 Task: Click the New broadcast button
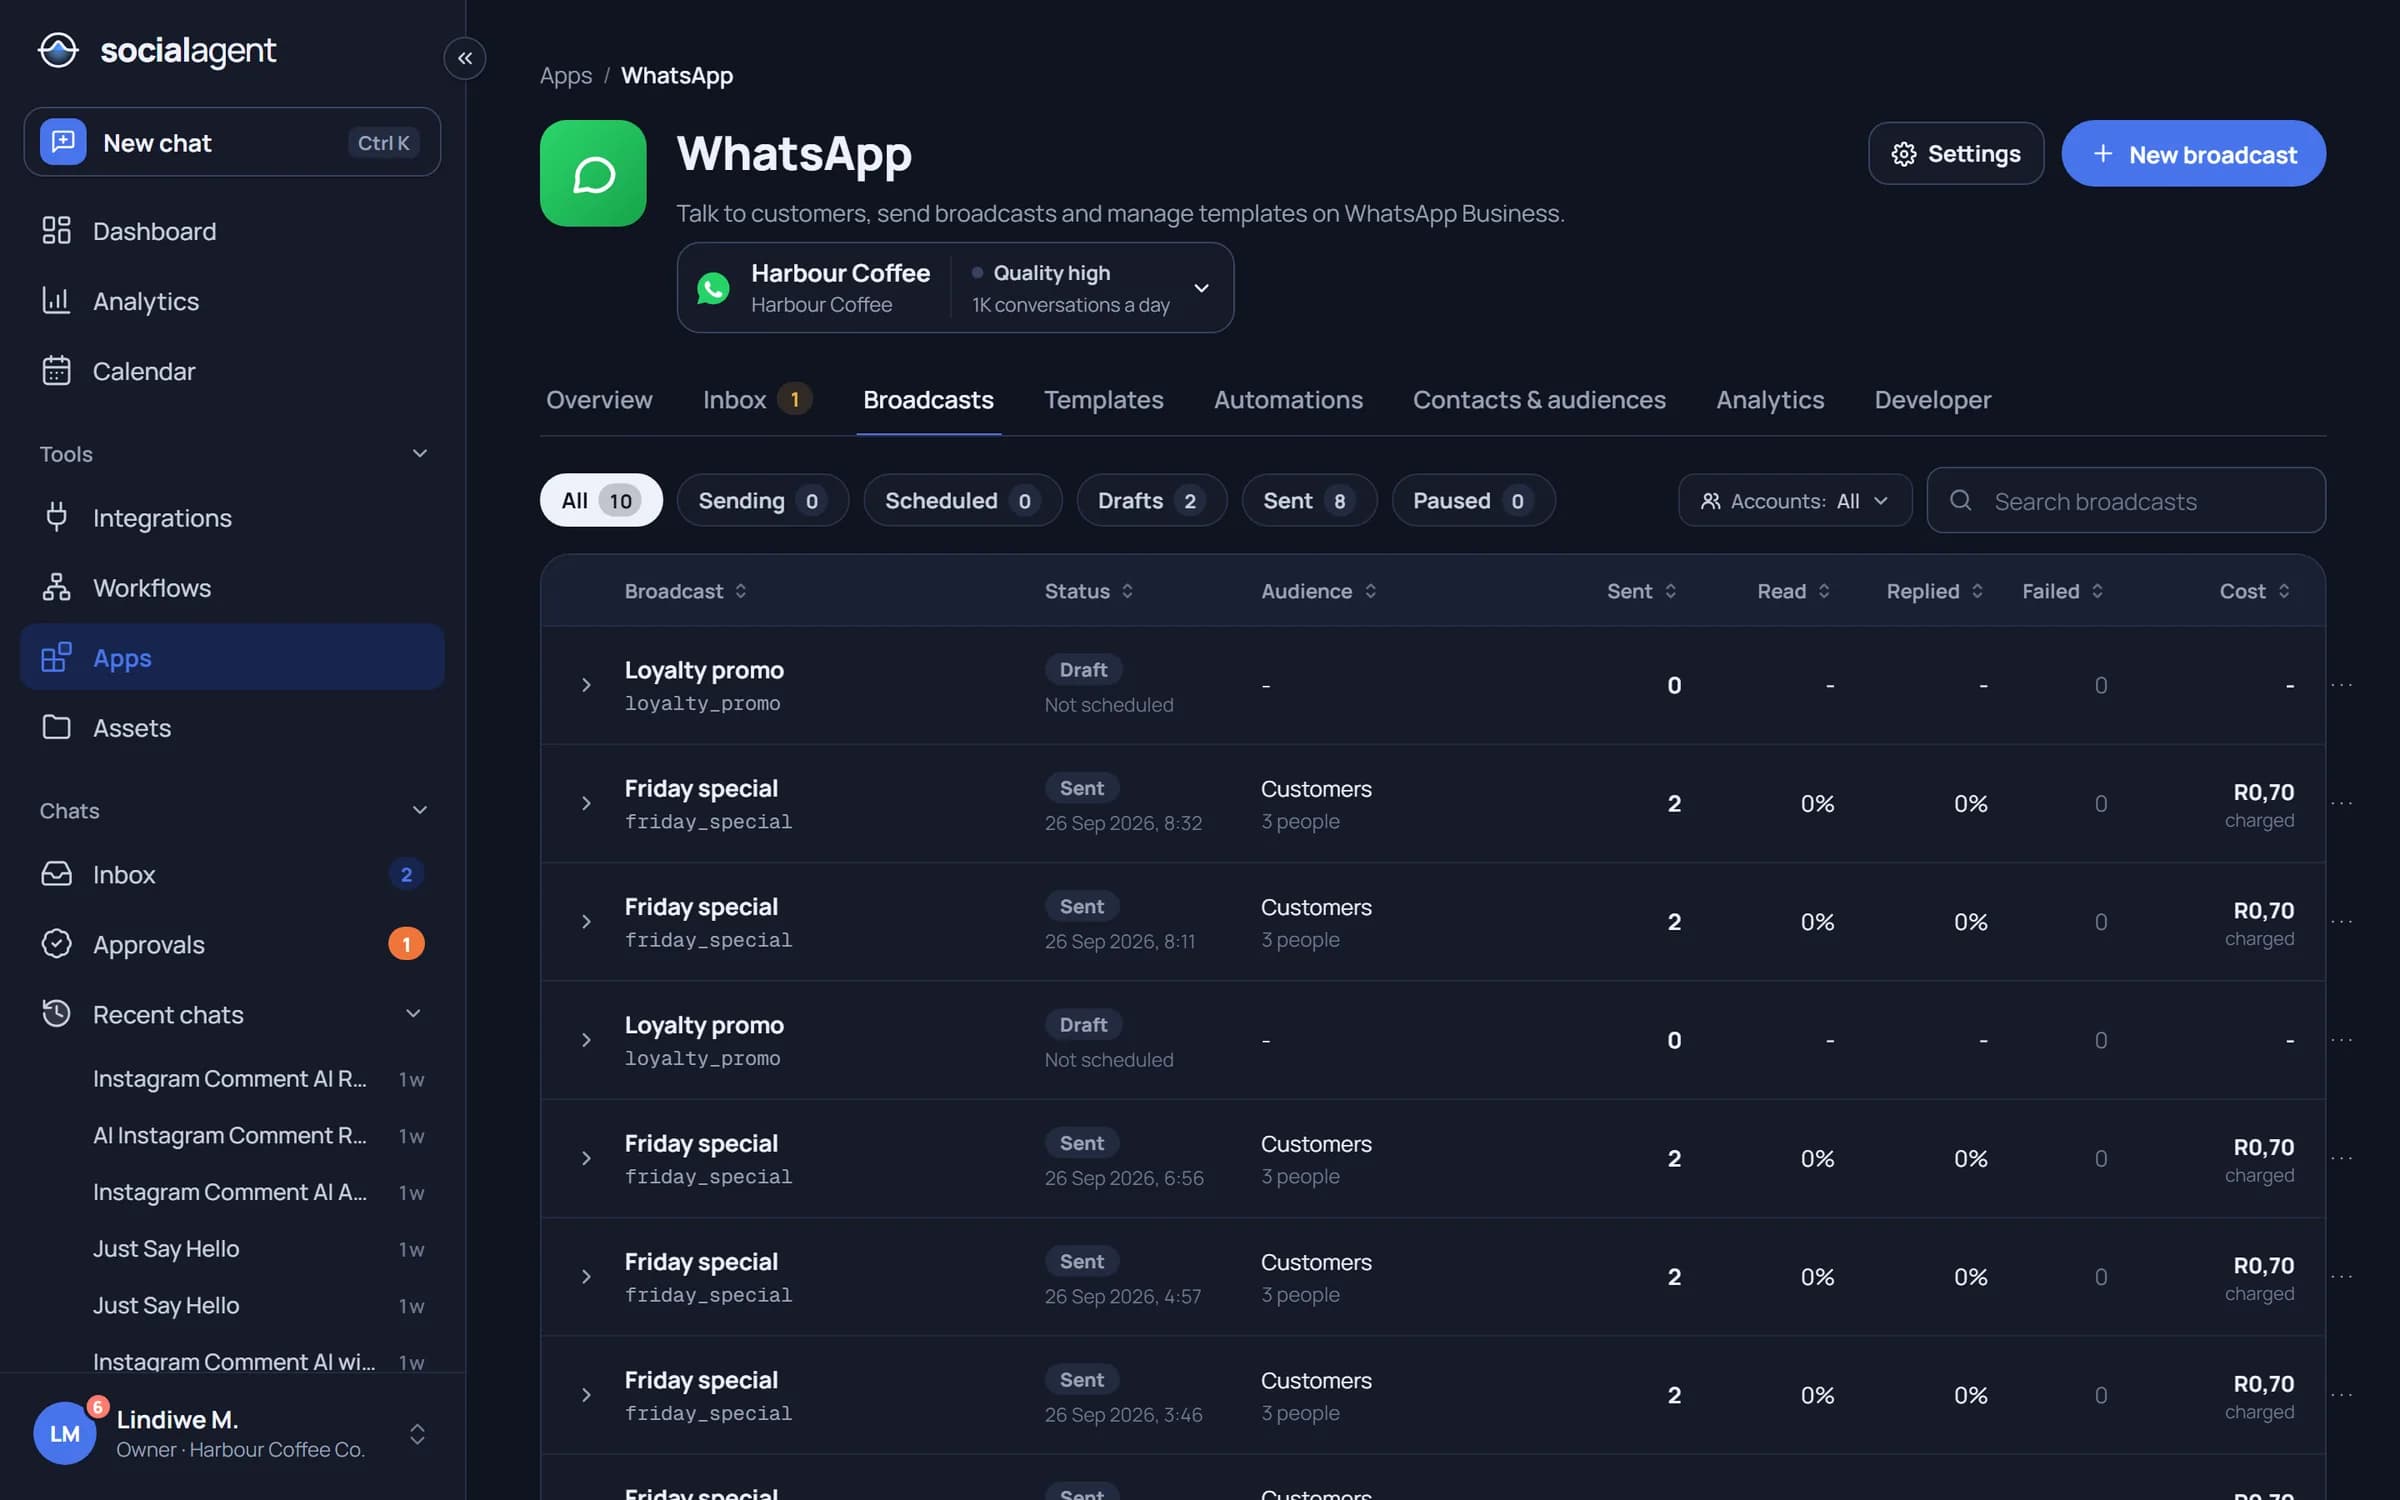[x=2193, y=153]
